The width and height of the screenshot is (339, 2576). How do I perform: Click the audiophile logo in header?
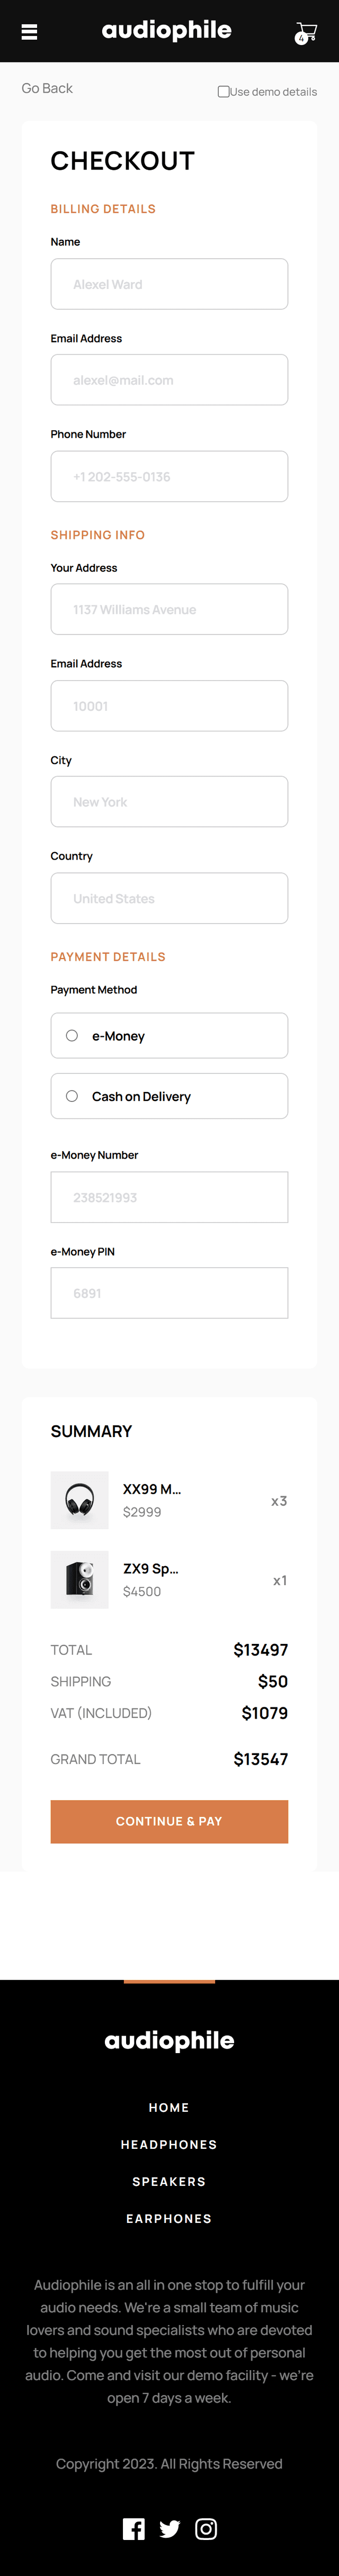pyautogui.click(x=166, y=31)
